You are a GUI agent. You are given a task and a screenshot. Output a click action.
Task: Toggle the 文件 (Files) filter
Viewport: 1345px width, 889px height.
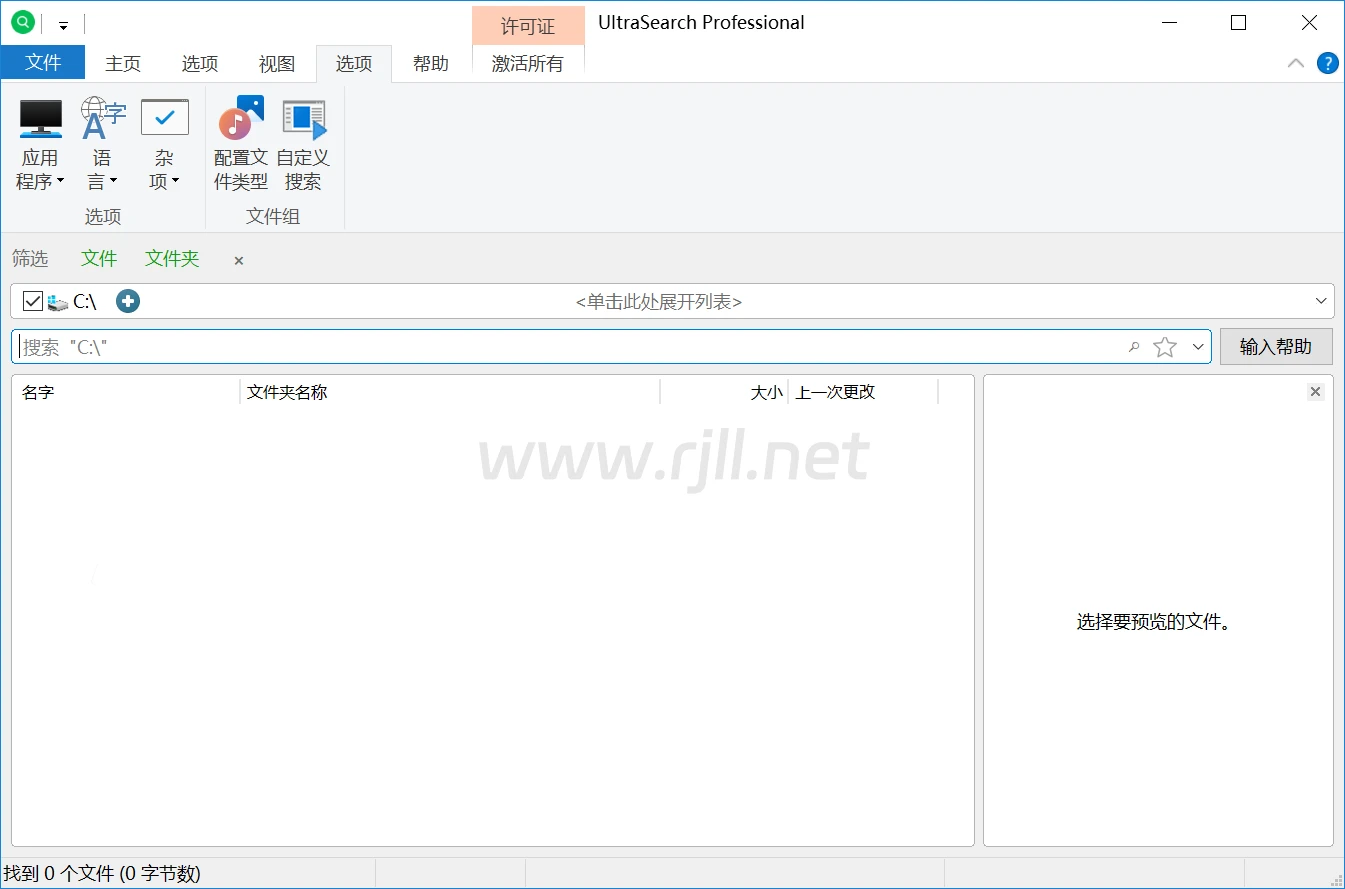coord(99,259)
